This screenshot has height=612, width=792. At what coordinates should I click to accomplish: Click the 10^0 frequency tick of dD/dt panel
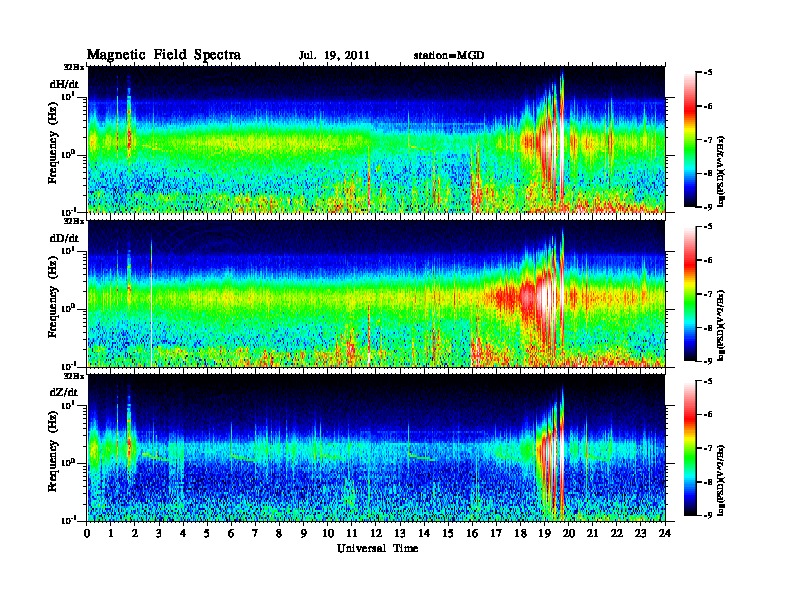click(x=69, y=309)
